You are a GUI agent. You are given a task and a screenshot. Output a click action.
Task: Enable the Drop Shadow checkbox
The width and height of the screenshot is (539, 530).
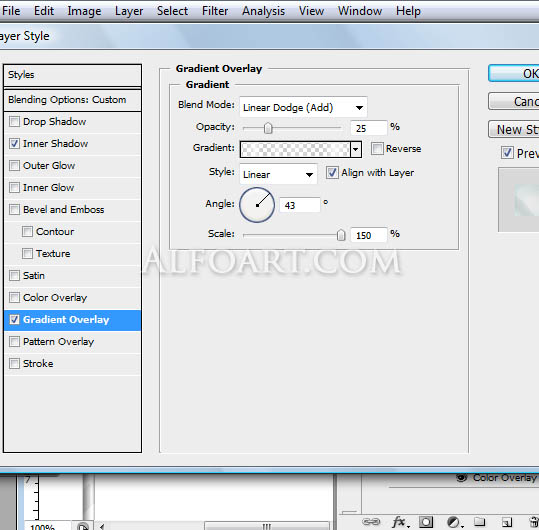point(14,121)
